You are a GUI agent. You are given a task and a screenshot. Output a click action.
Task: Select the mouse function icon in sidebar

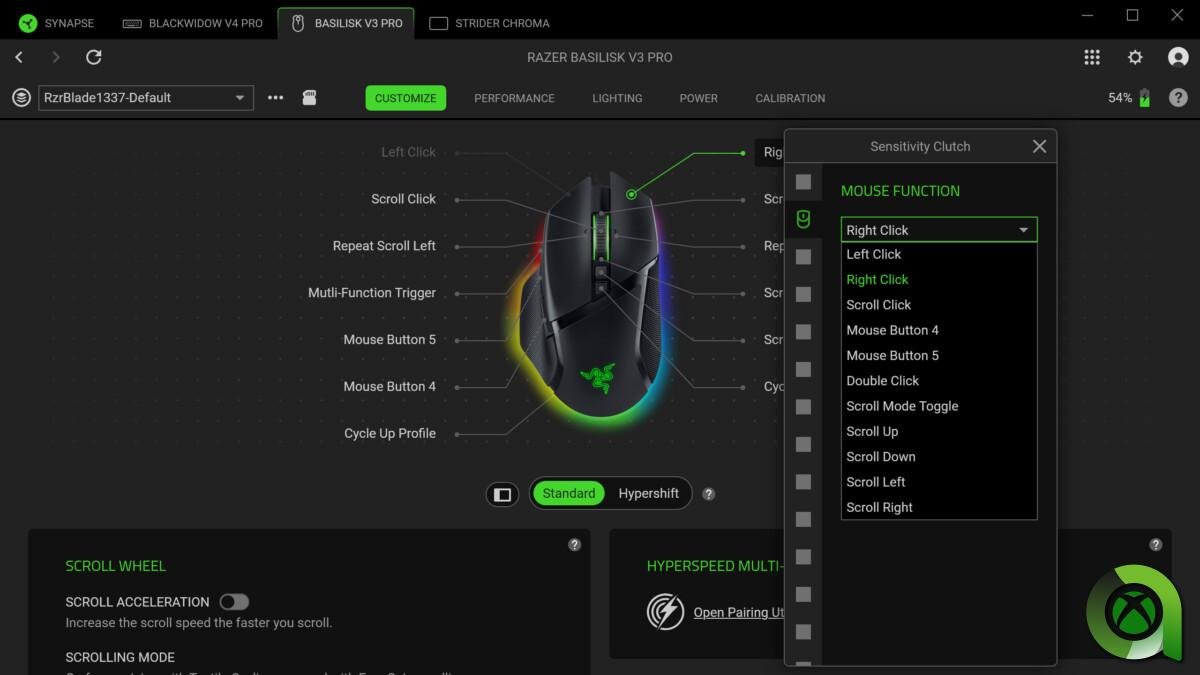[803, 219]
